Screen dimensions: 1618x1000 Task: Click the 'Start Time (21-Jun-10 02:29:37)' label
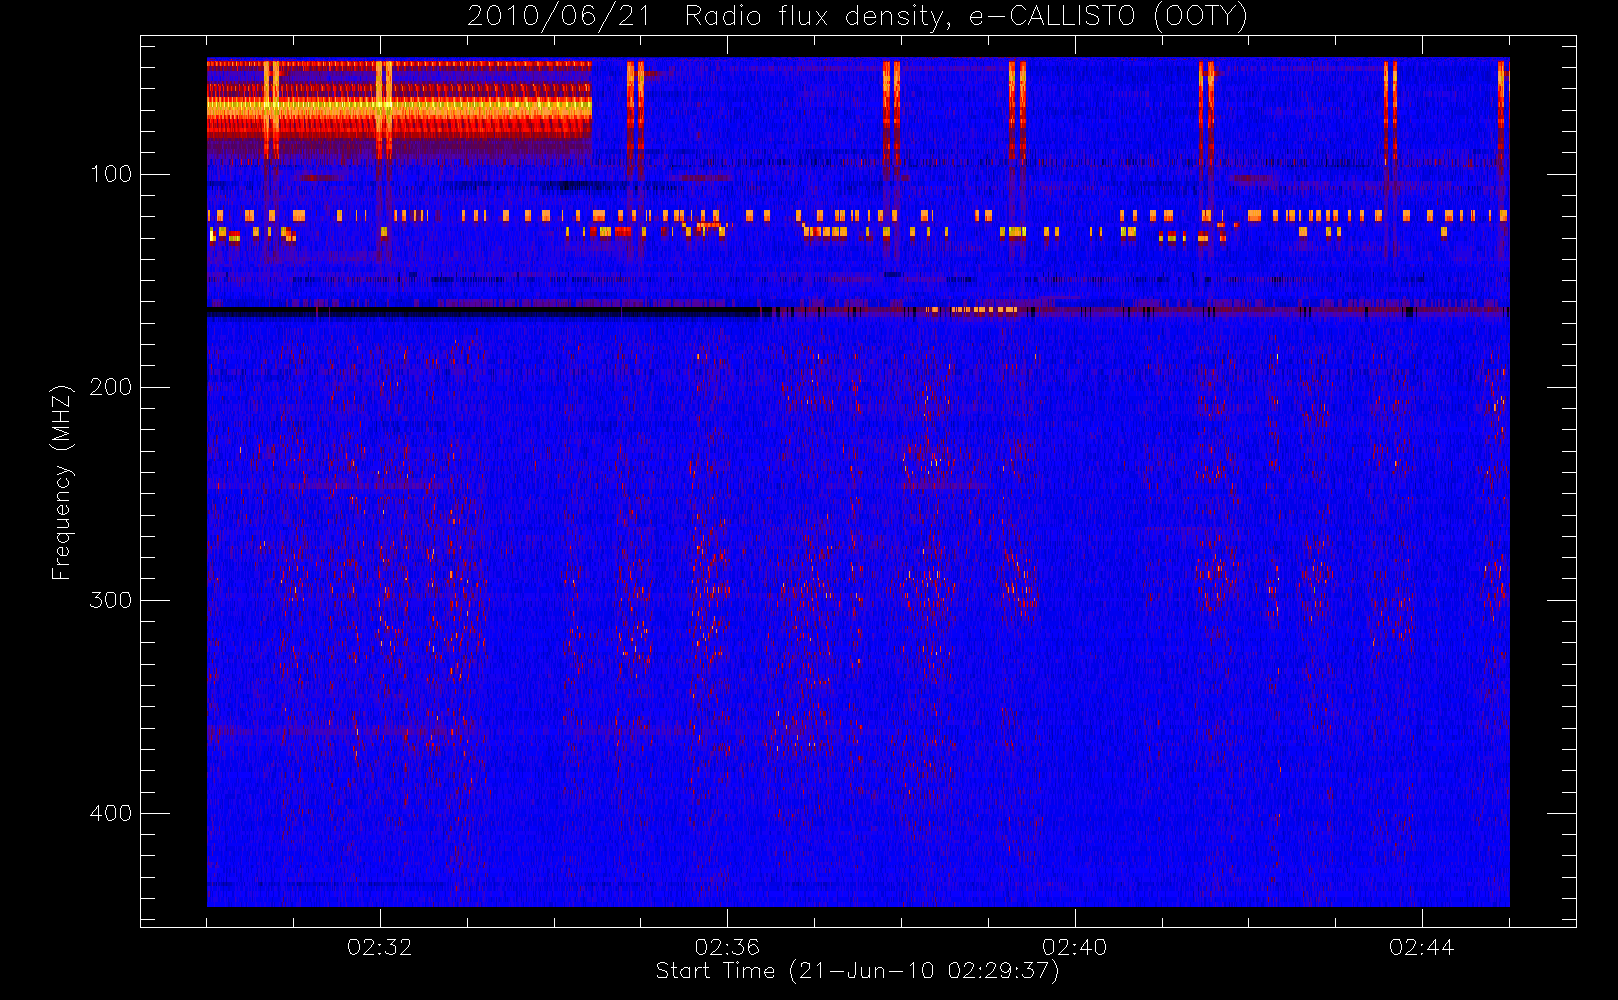(x=858, y=971)
